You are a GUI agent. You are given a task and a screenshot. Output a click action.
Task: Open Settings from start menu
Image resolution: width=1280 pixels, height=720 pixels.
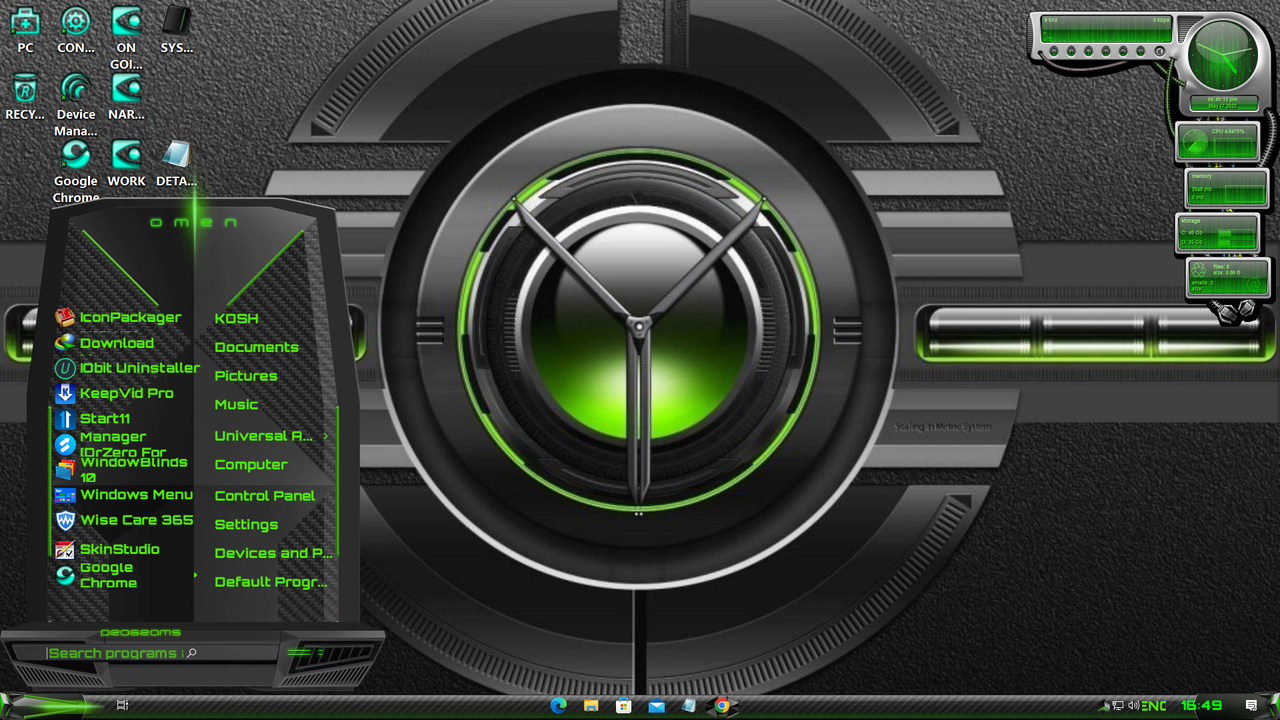(246, 525)
